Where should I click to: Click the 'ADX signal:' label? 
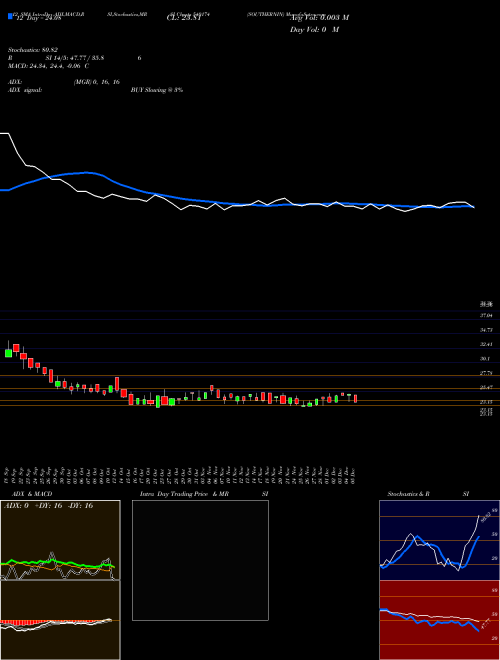coord(25,90)
